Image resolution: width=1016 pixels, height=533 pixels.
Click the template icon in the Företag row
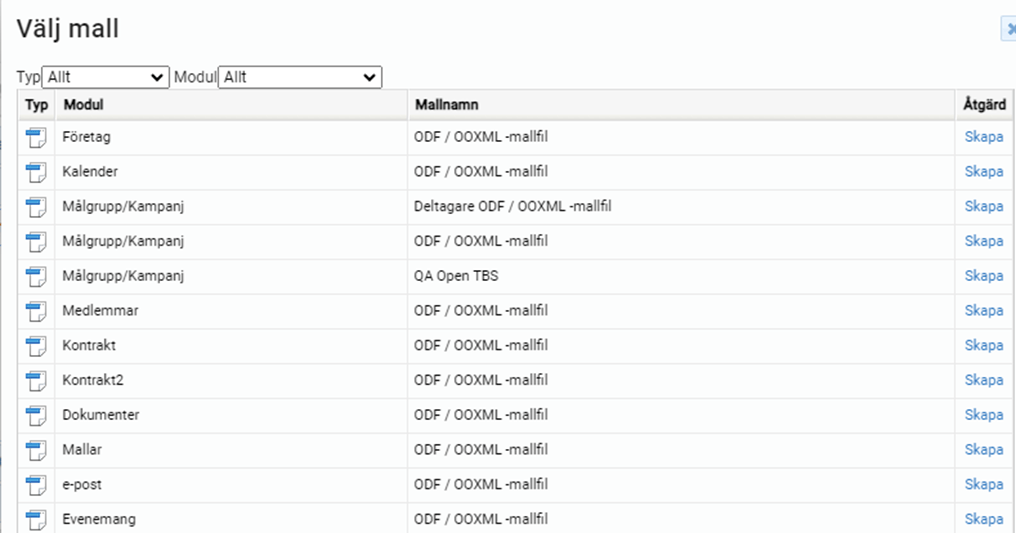click(36, 137)
